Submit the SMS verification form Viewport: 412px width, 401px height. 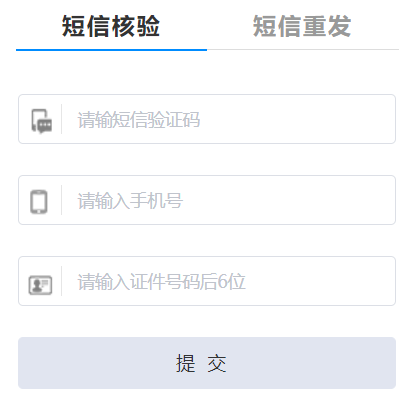pyautogui.click(x=207, y=363)
